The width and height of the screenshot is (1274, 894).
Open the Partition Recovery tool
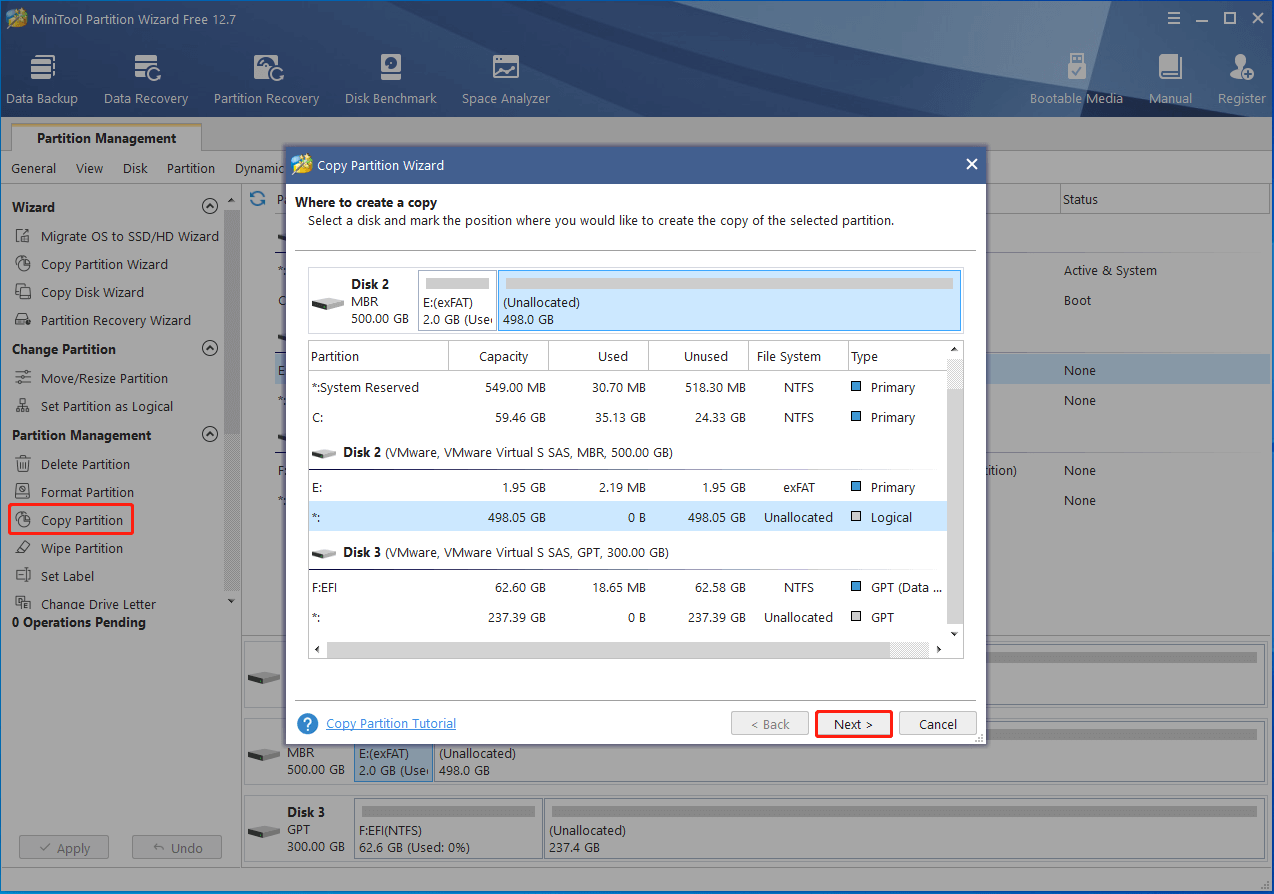[x=266, y=80]
